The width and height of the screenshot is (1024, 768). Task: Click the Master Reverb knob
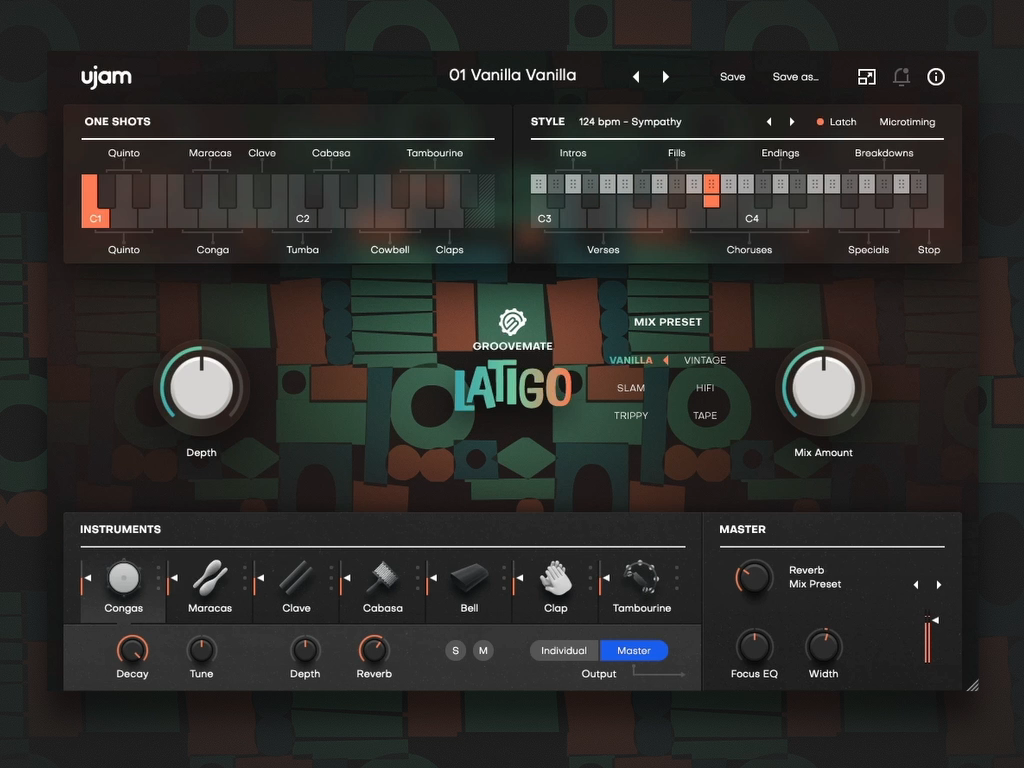pos(754,577)
